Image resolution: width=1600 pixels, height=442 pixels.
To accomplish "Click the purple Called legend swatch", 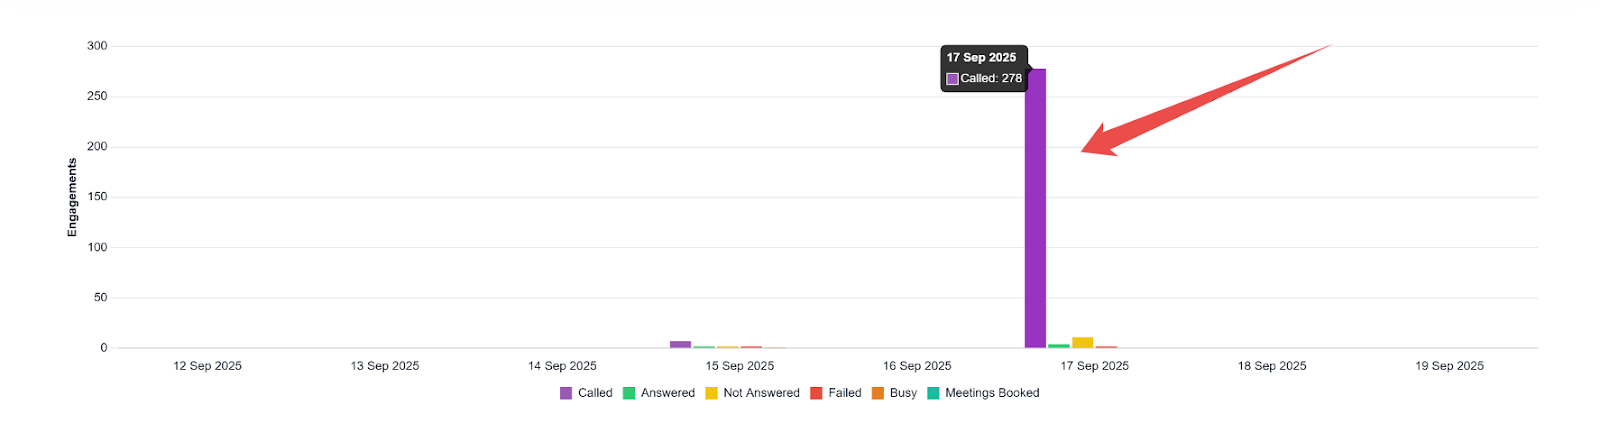I will point(566,393).
